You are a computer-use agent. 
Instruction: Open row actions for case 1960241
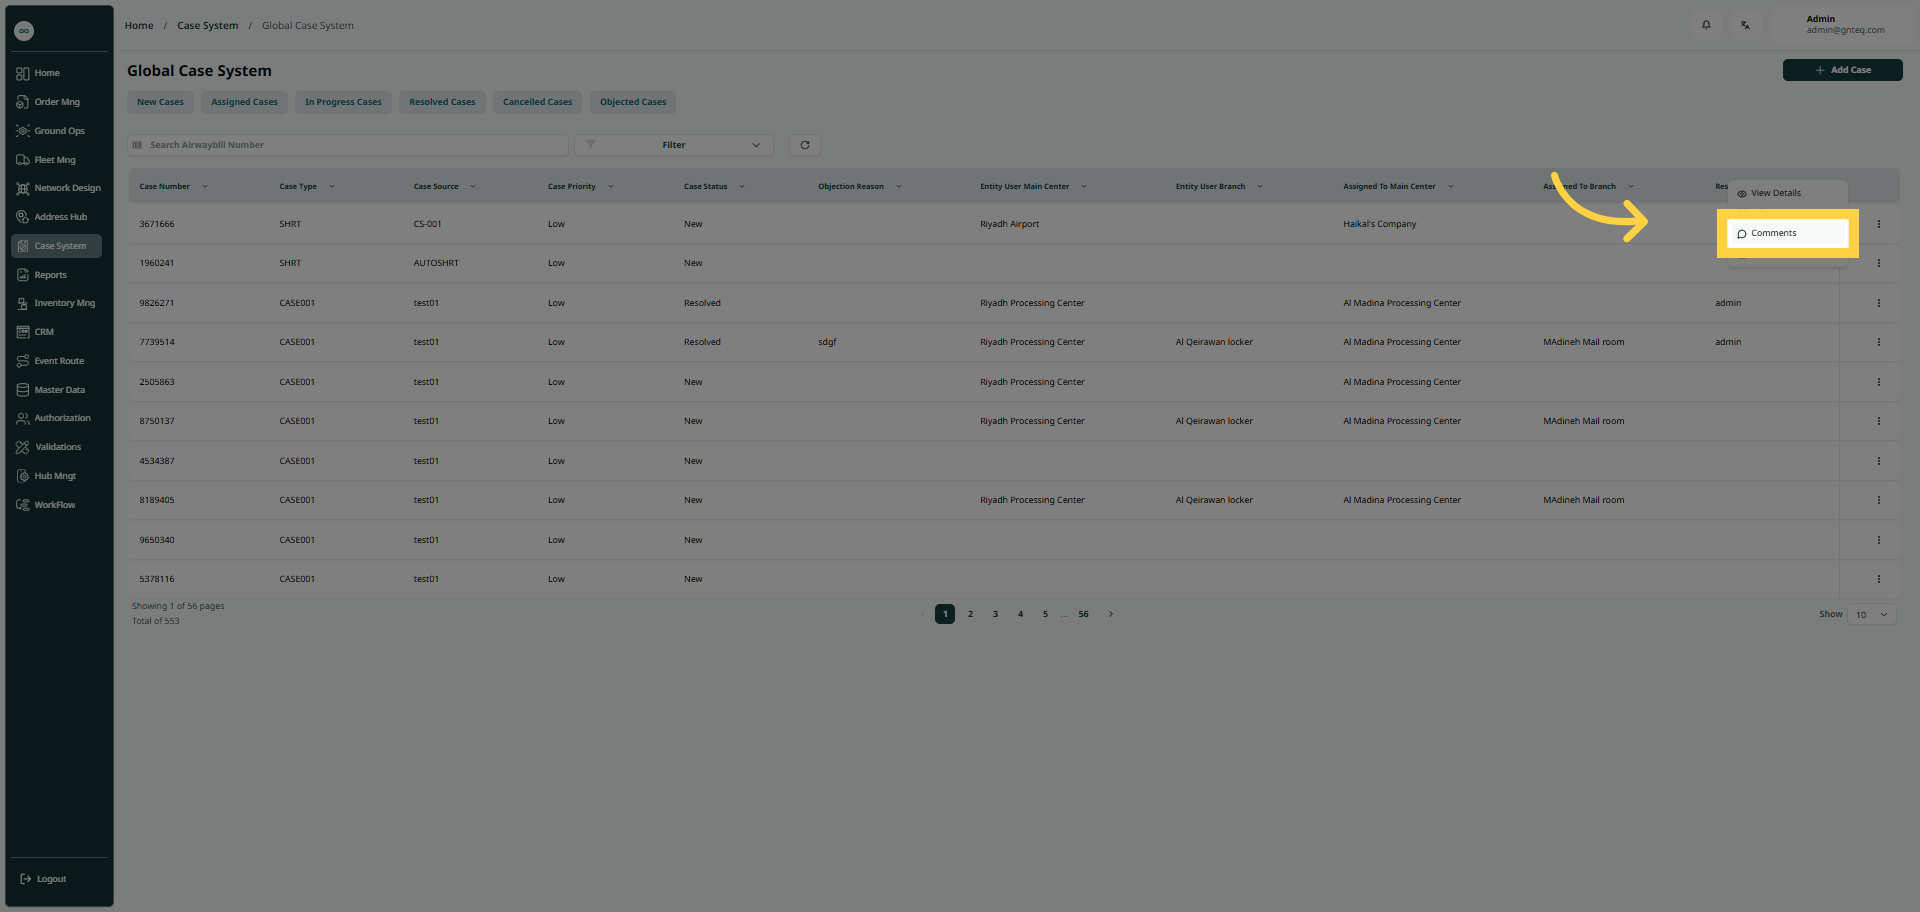[1879, 263]
